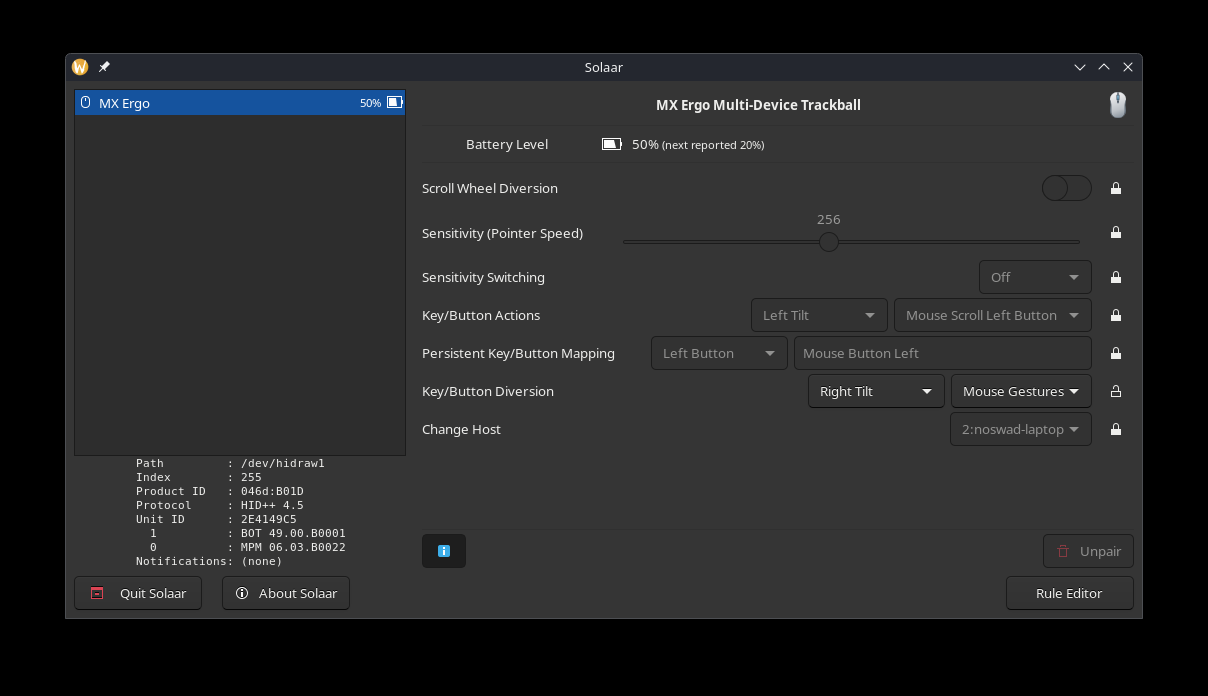Click lock icon for Change Host
Viewport: 1208px width, 696px height.
pos(1116,429)
